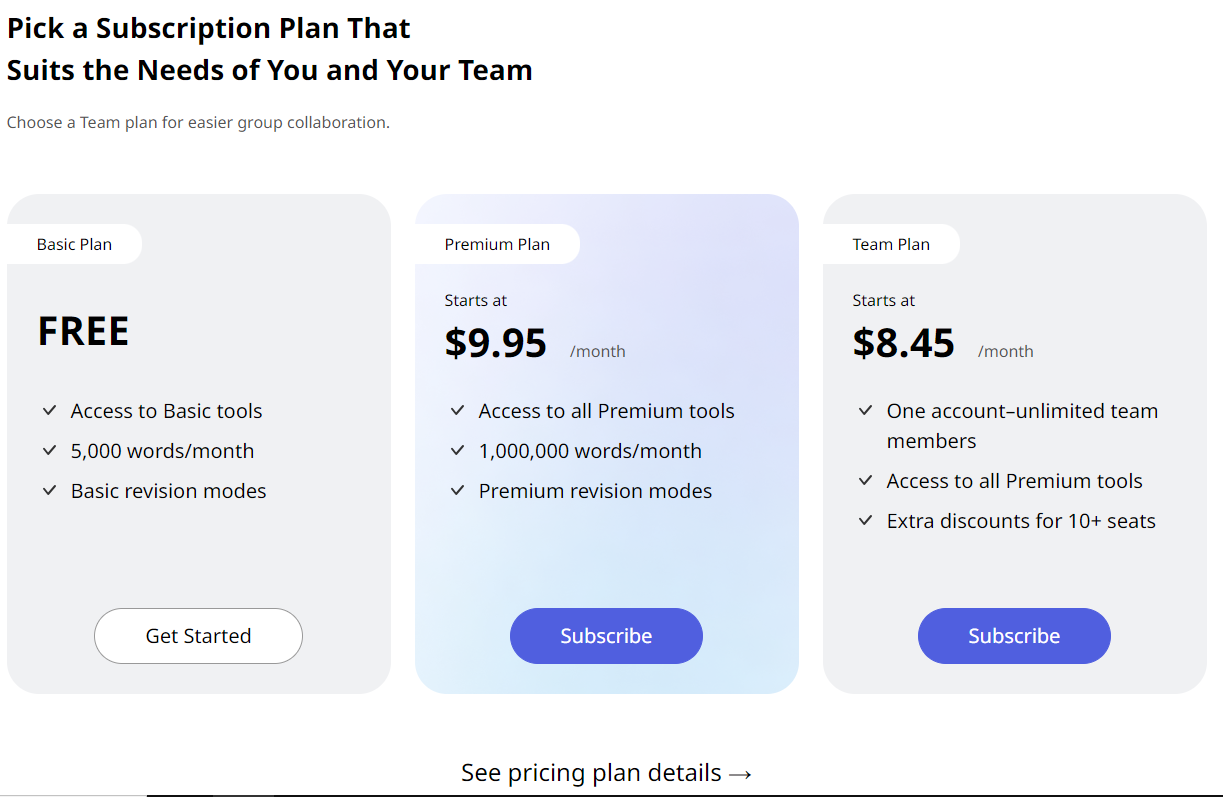Click checkmark beside Basic revision modes
Screen dimensions: 1223x797
coord(49,490)
